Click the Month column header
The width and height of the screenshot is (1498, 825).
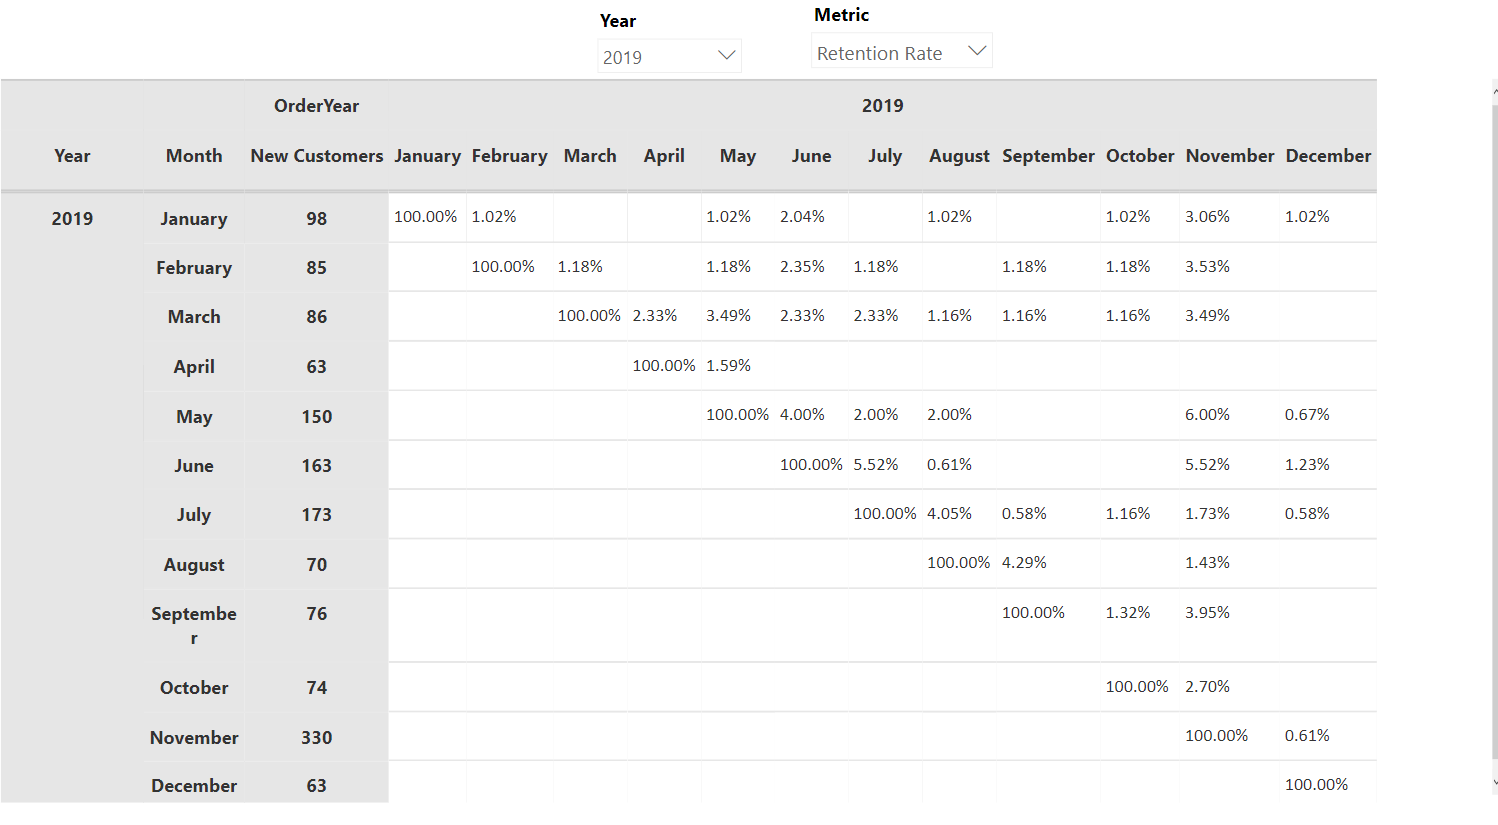[x=194, y=156]
